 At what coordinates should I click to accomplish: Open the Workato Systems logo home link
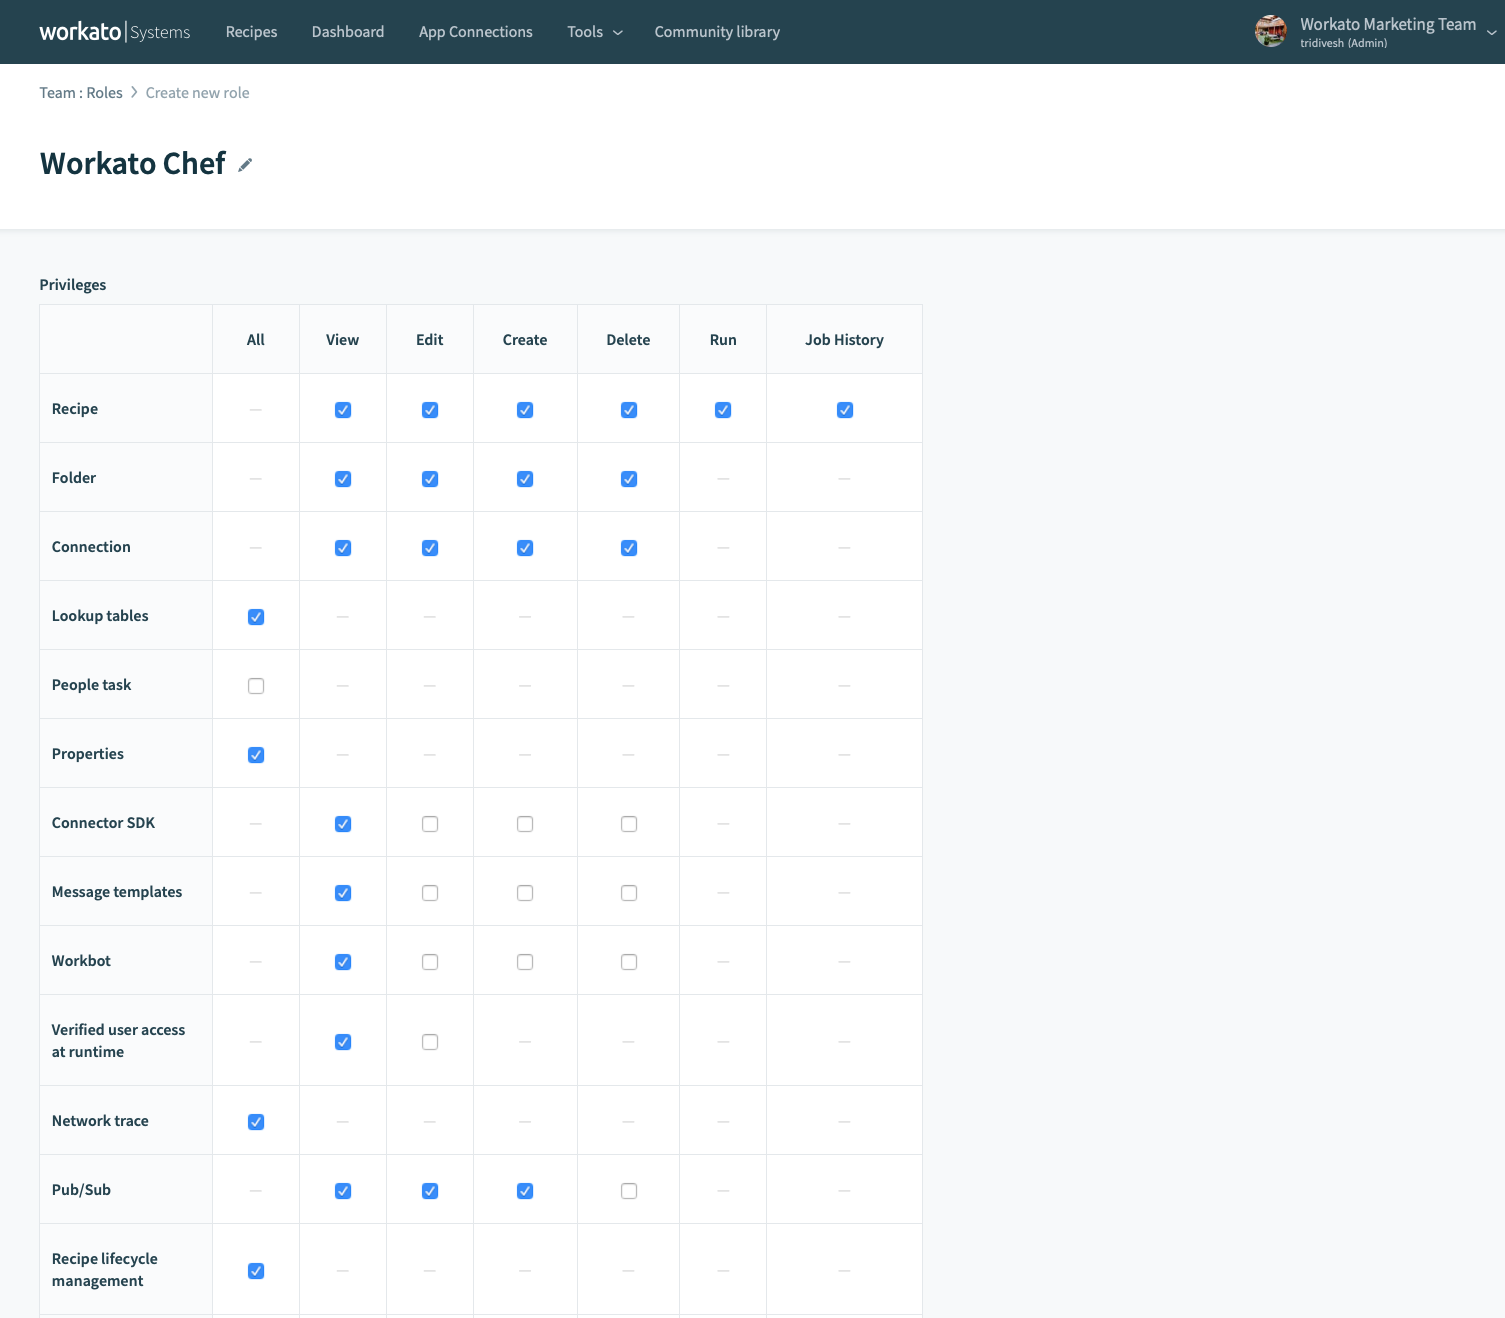point(115,32)
